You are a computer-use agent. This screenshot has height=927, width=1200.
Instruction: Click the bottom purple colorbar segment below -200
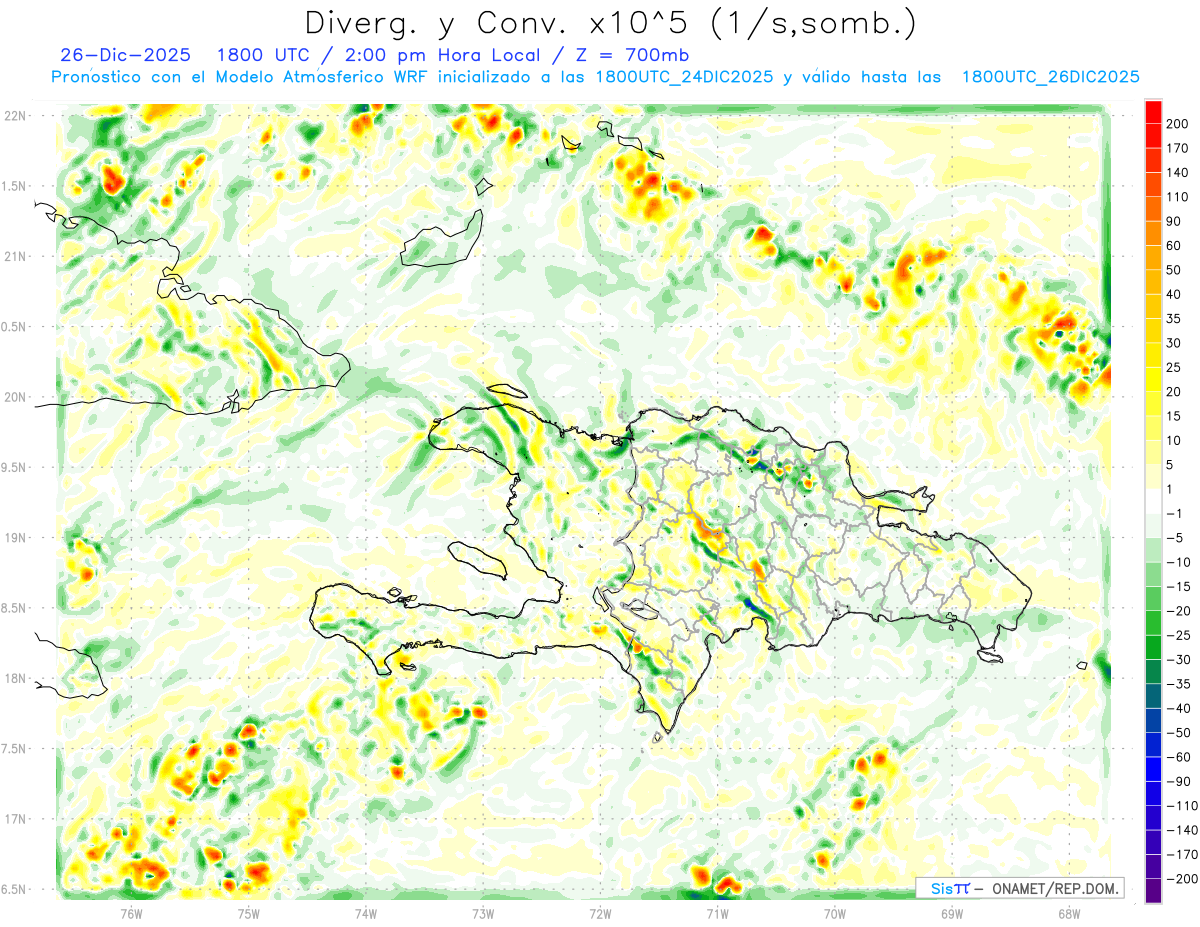coord(1153,890)
